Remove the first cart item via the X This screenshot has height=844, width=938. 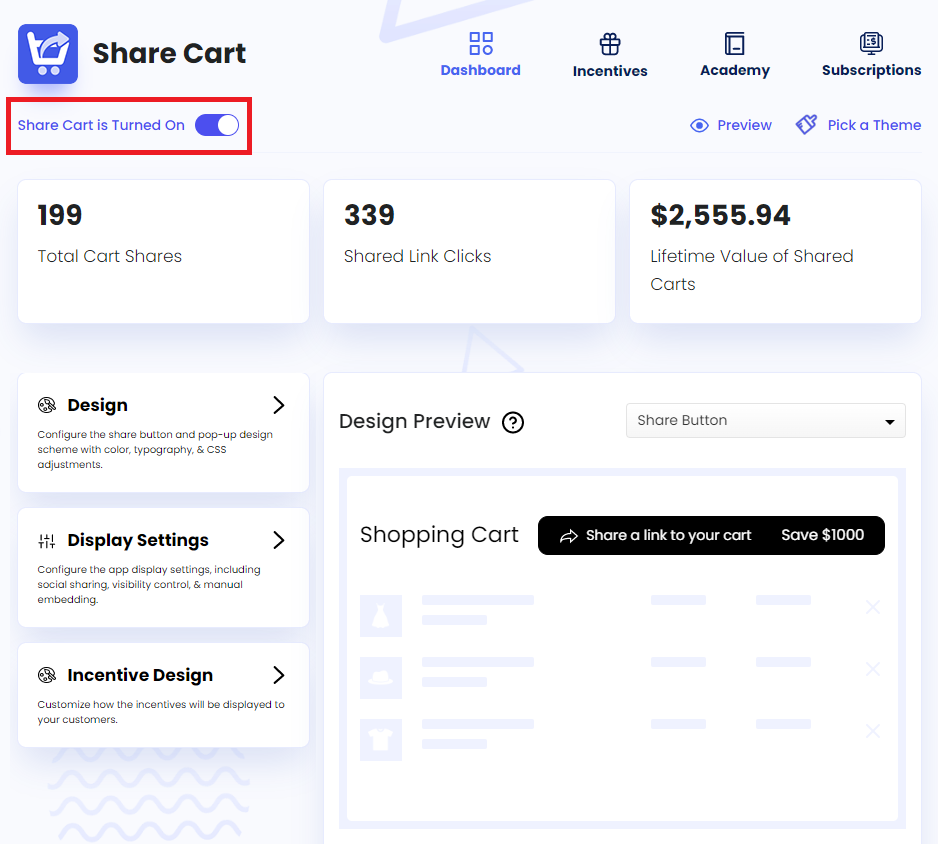(872, 606)
